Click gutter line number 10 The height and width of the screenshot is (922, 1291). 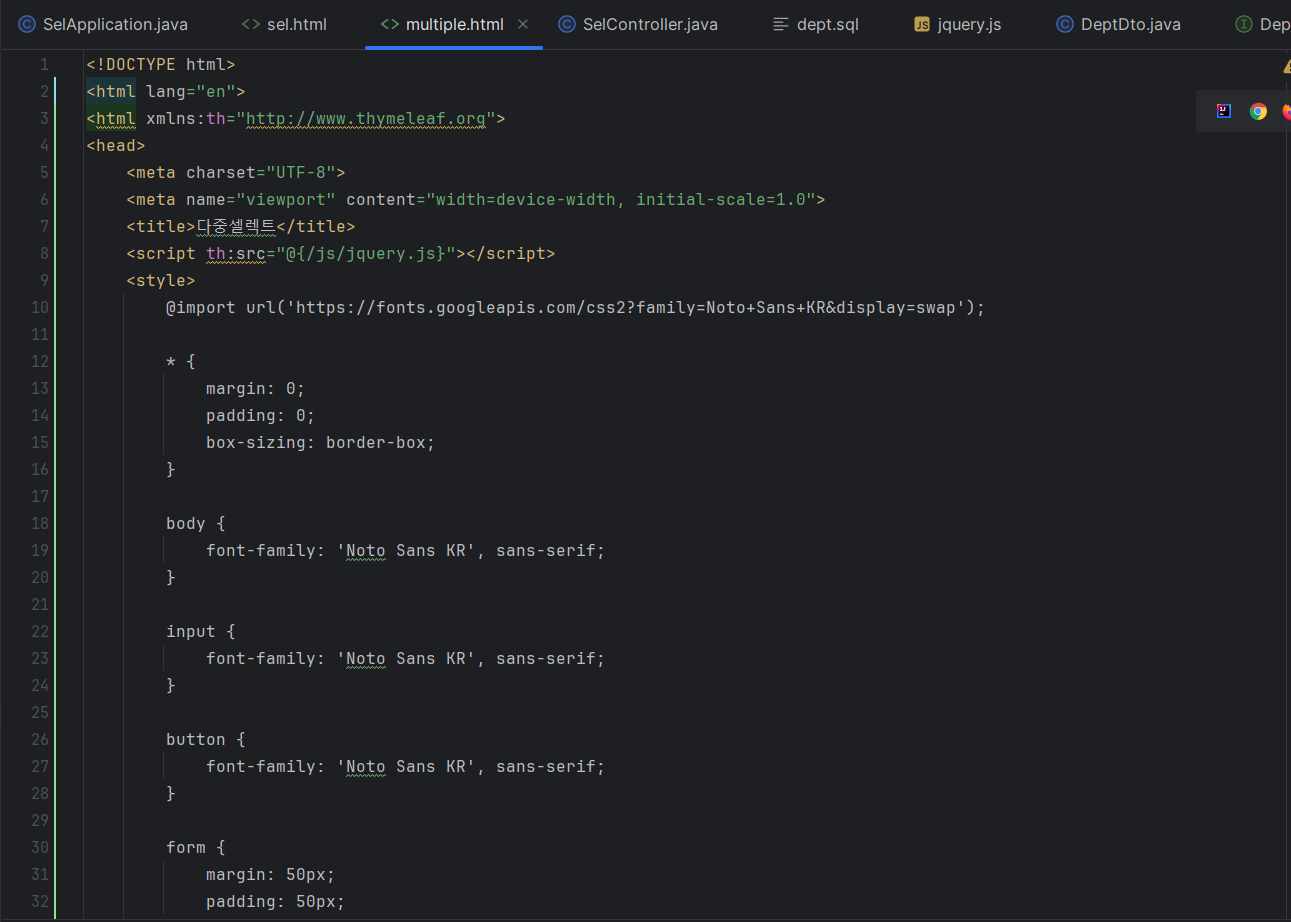(x=39, y=308)
